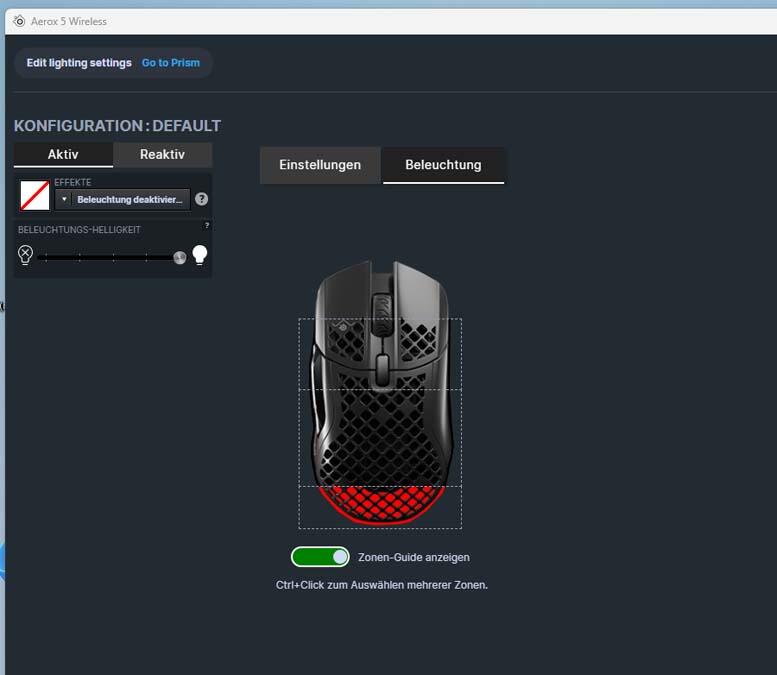
Task: Click the Zonen-Guide anzeigen label
Action: (414, 558)
